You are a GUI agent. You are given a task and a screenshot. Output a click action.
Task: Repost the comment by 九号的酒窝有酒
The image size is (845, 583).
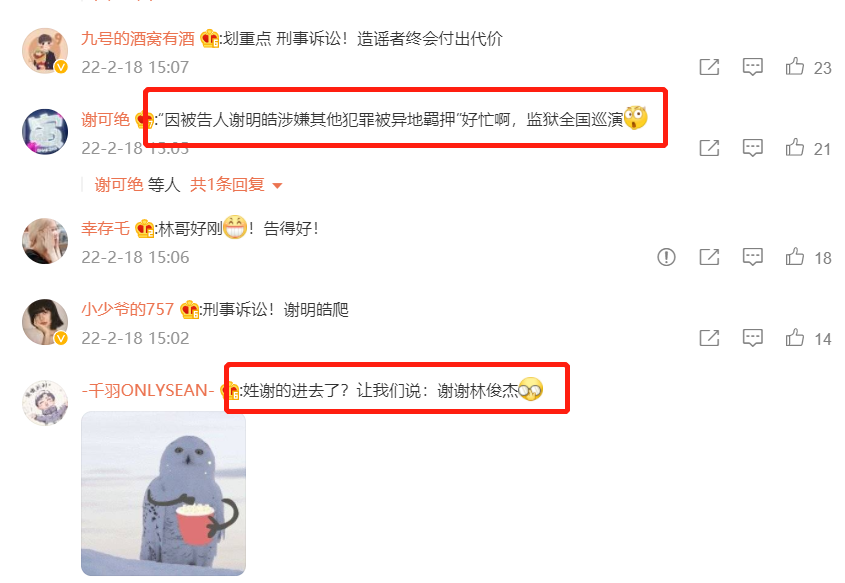point(709,67)
